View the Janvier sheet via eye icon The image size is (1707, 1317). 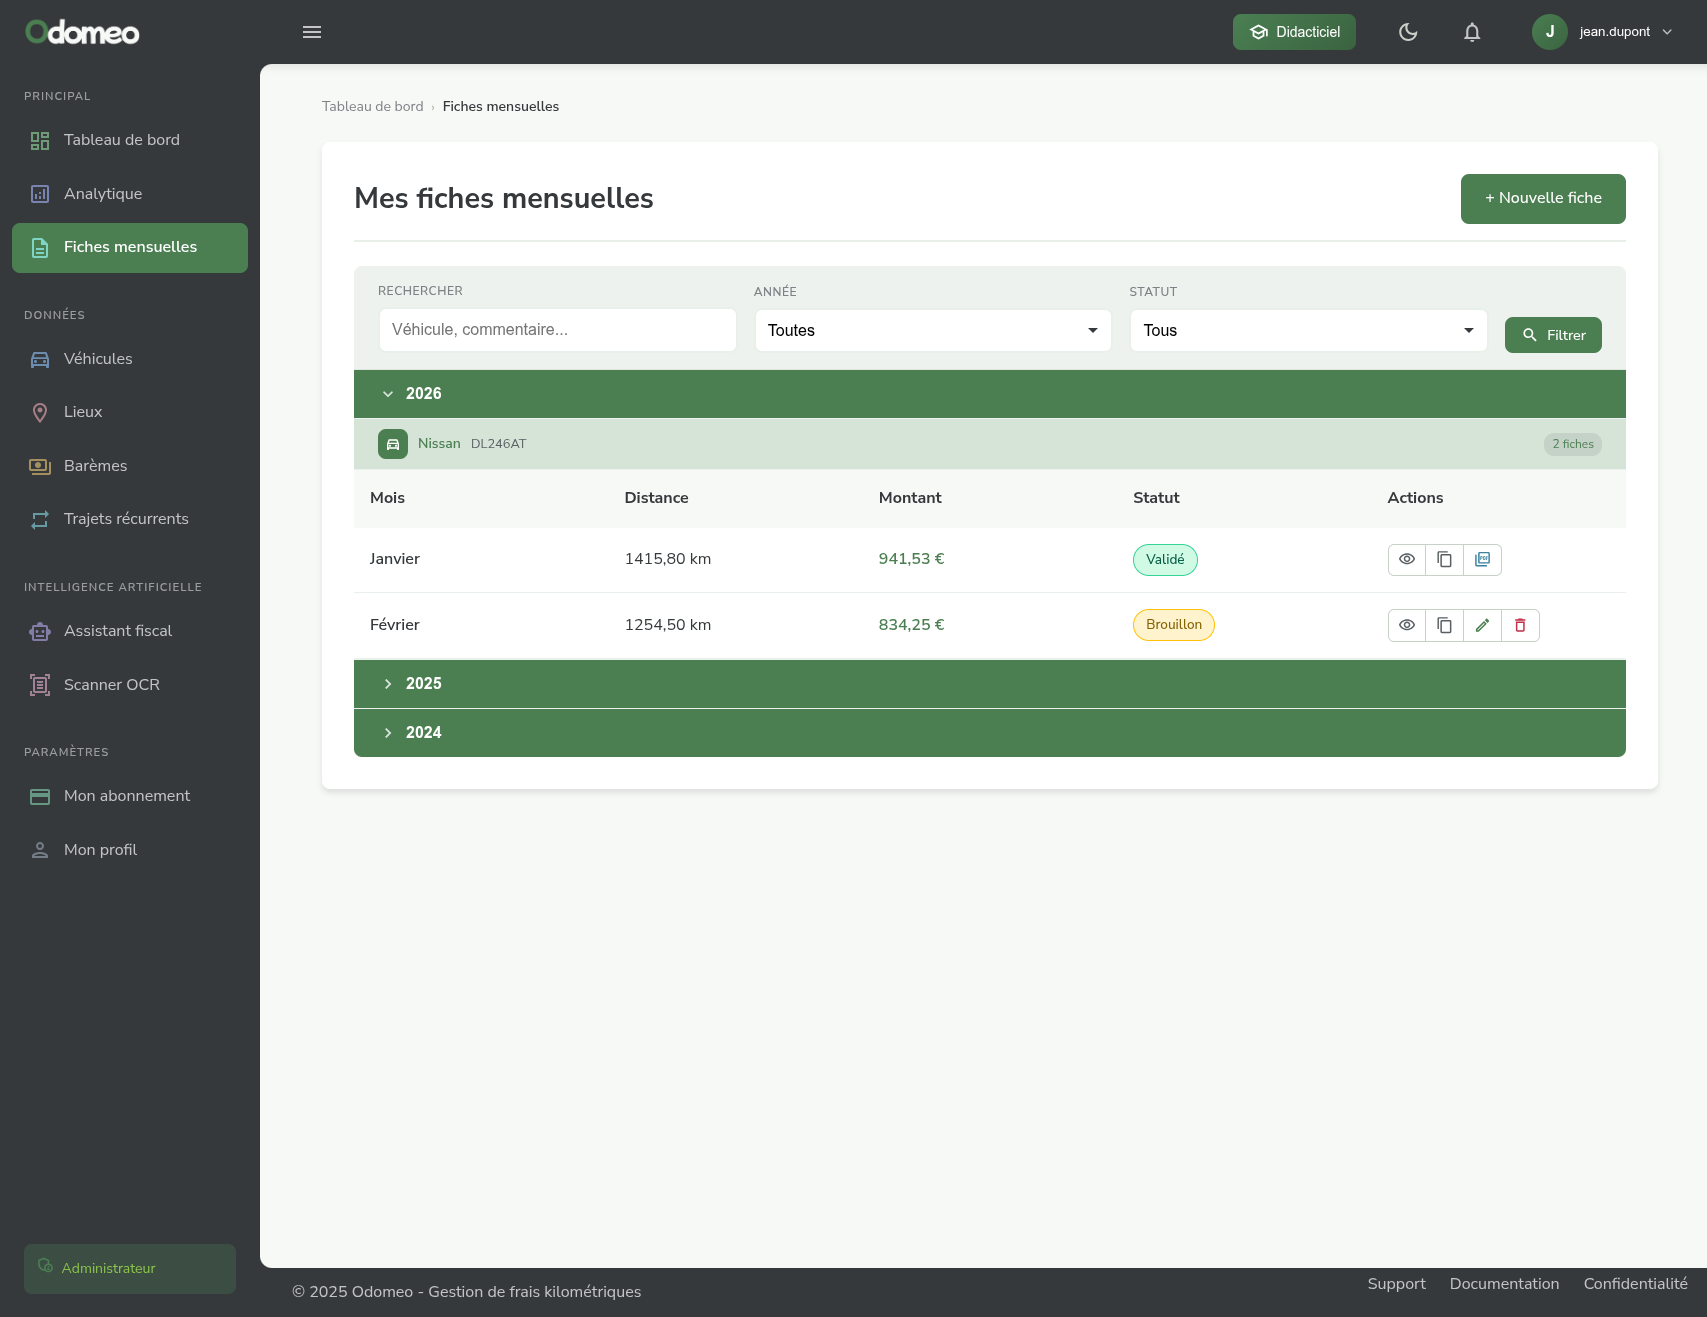tap(1406, 559)
